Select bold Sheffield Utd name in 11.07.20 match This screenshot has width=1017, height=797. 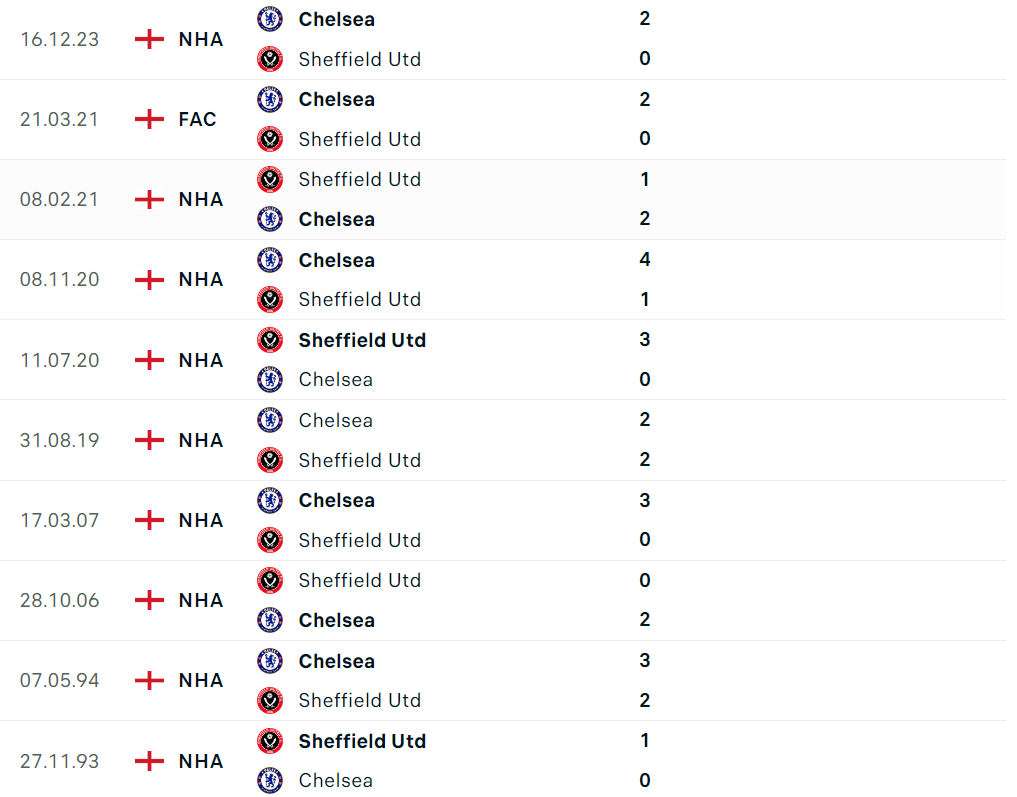click(x=362, y=340)
